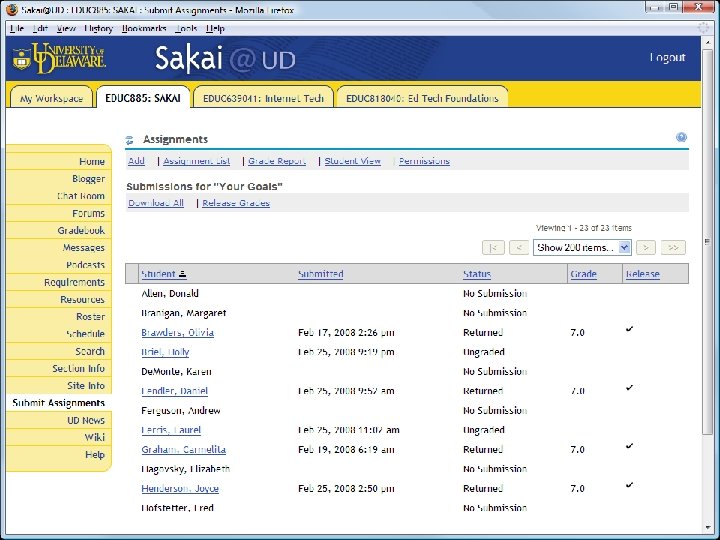
Task: Open Requirements in the sidebar
Action: (74, 282)
